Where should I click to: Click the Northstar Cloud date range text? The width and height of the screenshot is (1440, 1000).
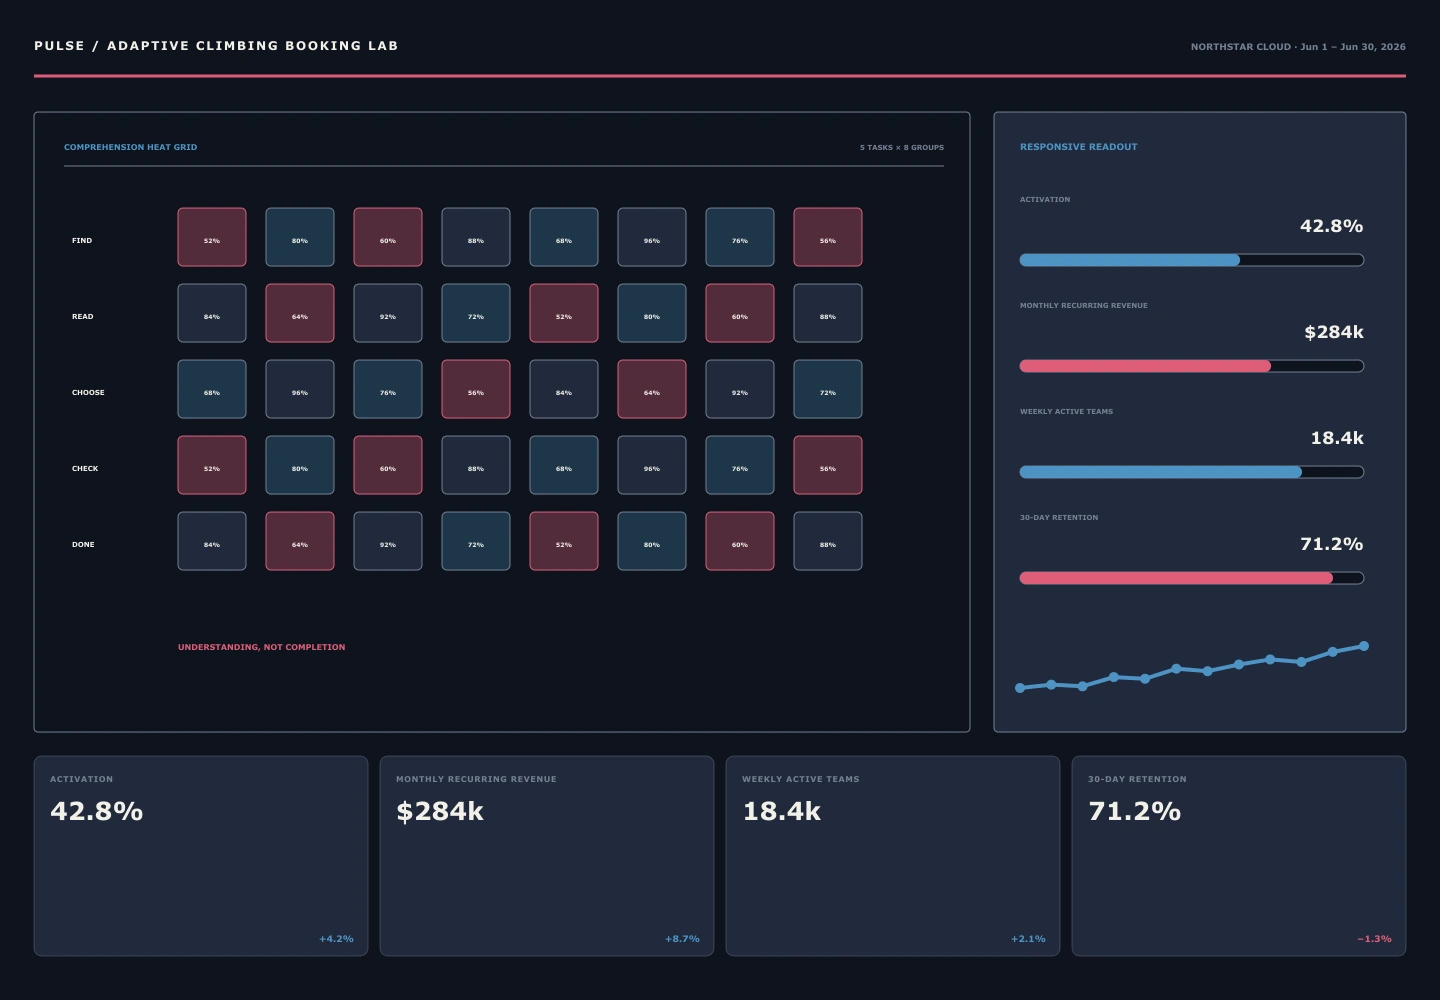[1298, 47]
